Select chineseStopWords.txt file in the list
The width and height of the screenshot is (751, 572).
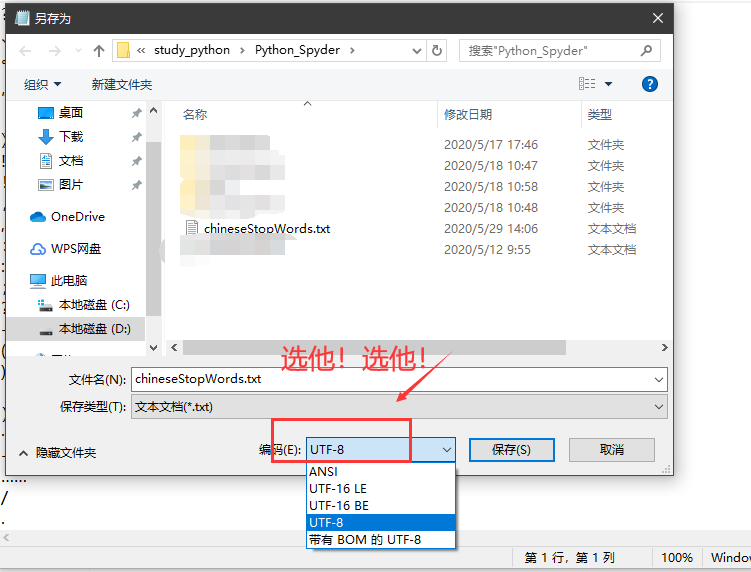coord(267,229)
